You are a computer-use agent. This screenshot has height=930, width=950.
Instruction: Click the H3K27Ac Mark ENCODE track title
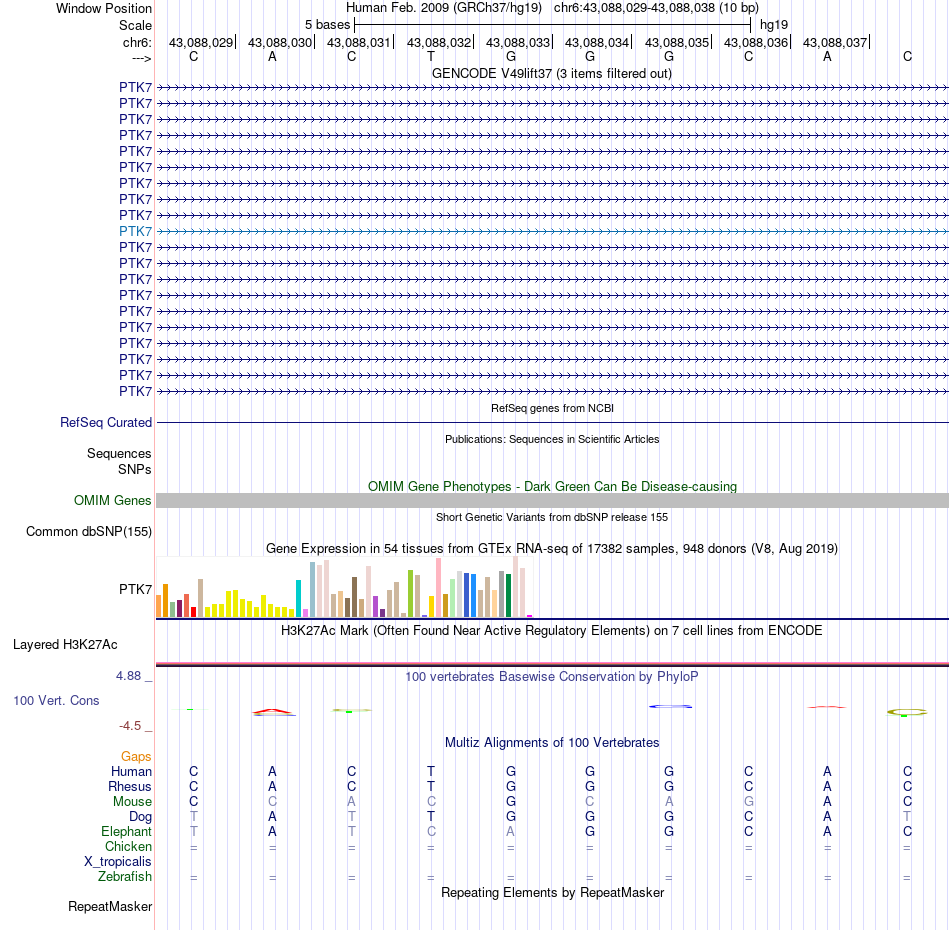552,630
